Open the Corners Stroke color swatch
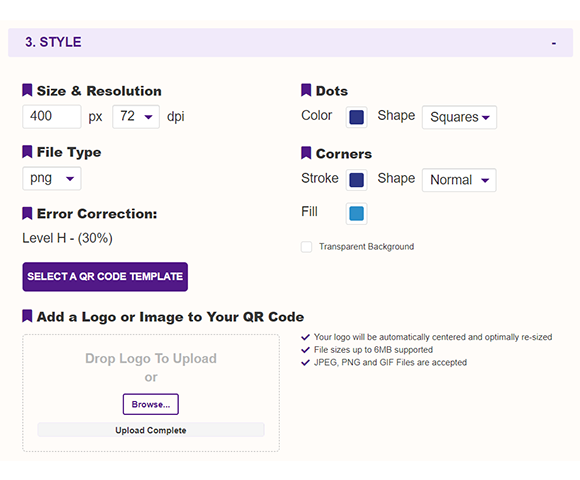This screenshot has width=580, height=480. coord(357,180)
